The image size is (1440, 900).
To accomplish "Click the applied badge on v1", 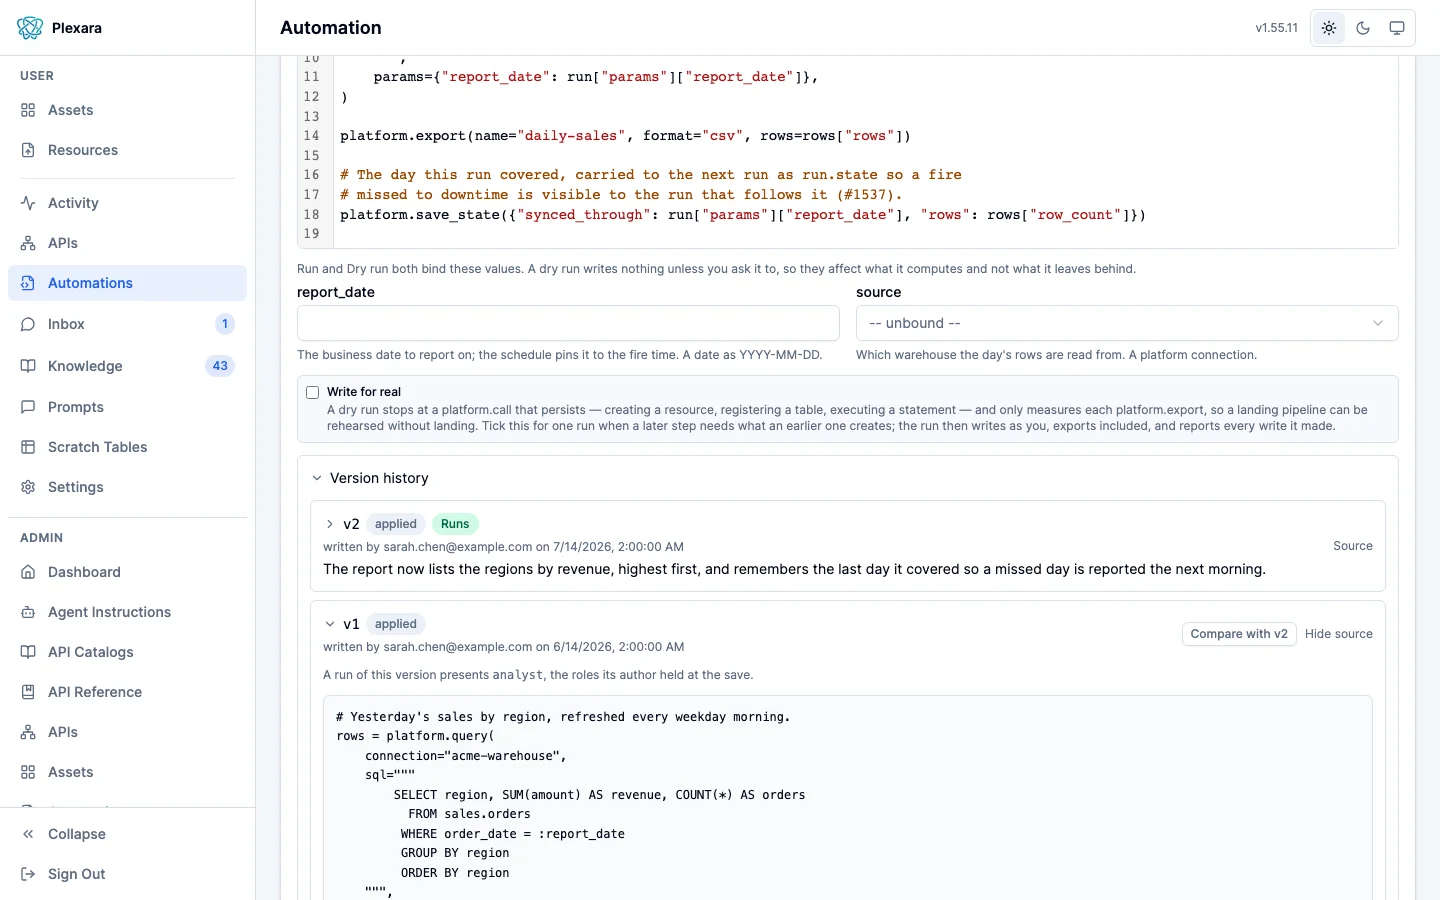I will [x=396, y=624].
